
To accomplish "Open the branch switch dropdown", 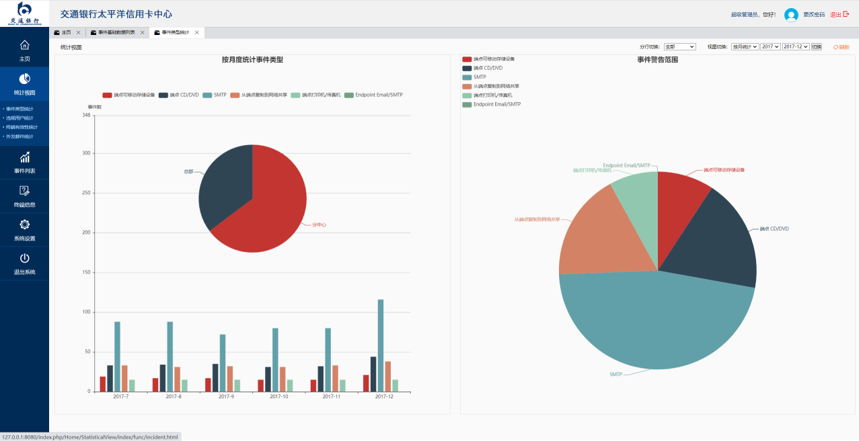I will pyautogui.click(x=679, y=47).
